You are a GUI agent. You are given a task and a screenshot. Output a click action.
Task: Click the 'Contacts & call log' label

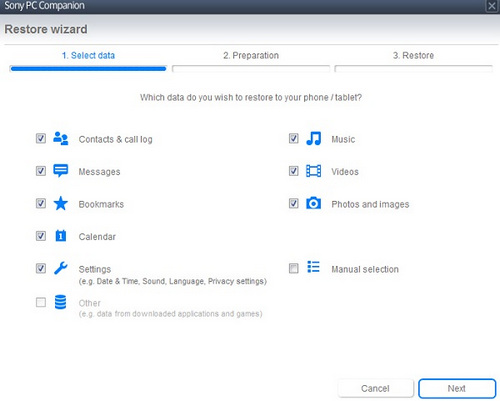115,139
